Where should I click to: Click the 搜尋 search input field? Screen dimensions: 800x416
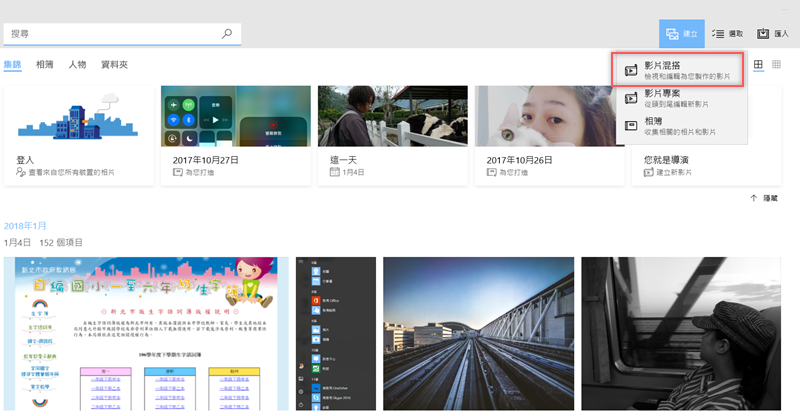tap(115, 34)
